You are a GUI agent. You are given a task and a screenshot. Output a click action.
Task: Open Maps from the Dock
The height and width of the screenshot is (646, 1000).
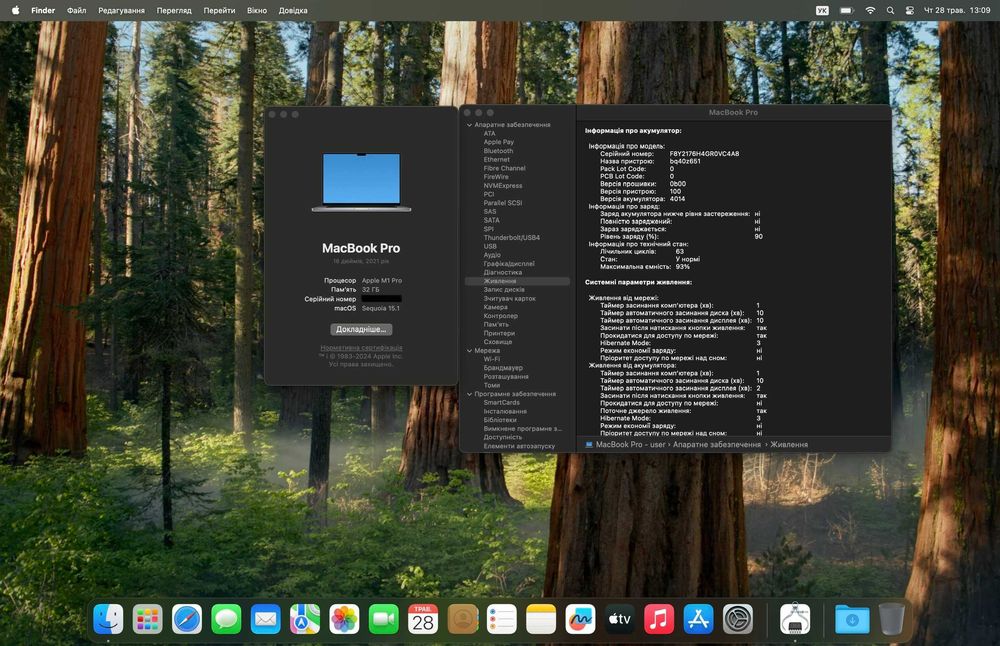tap(305, 619)
